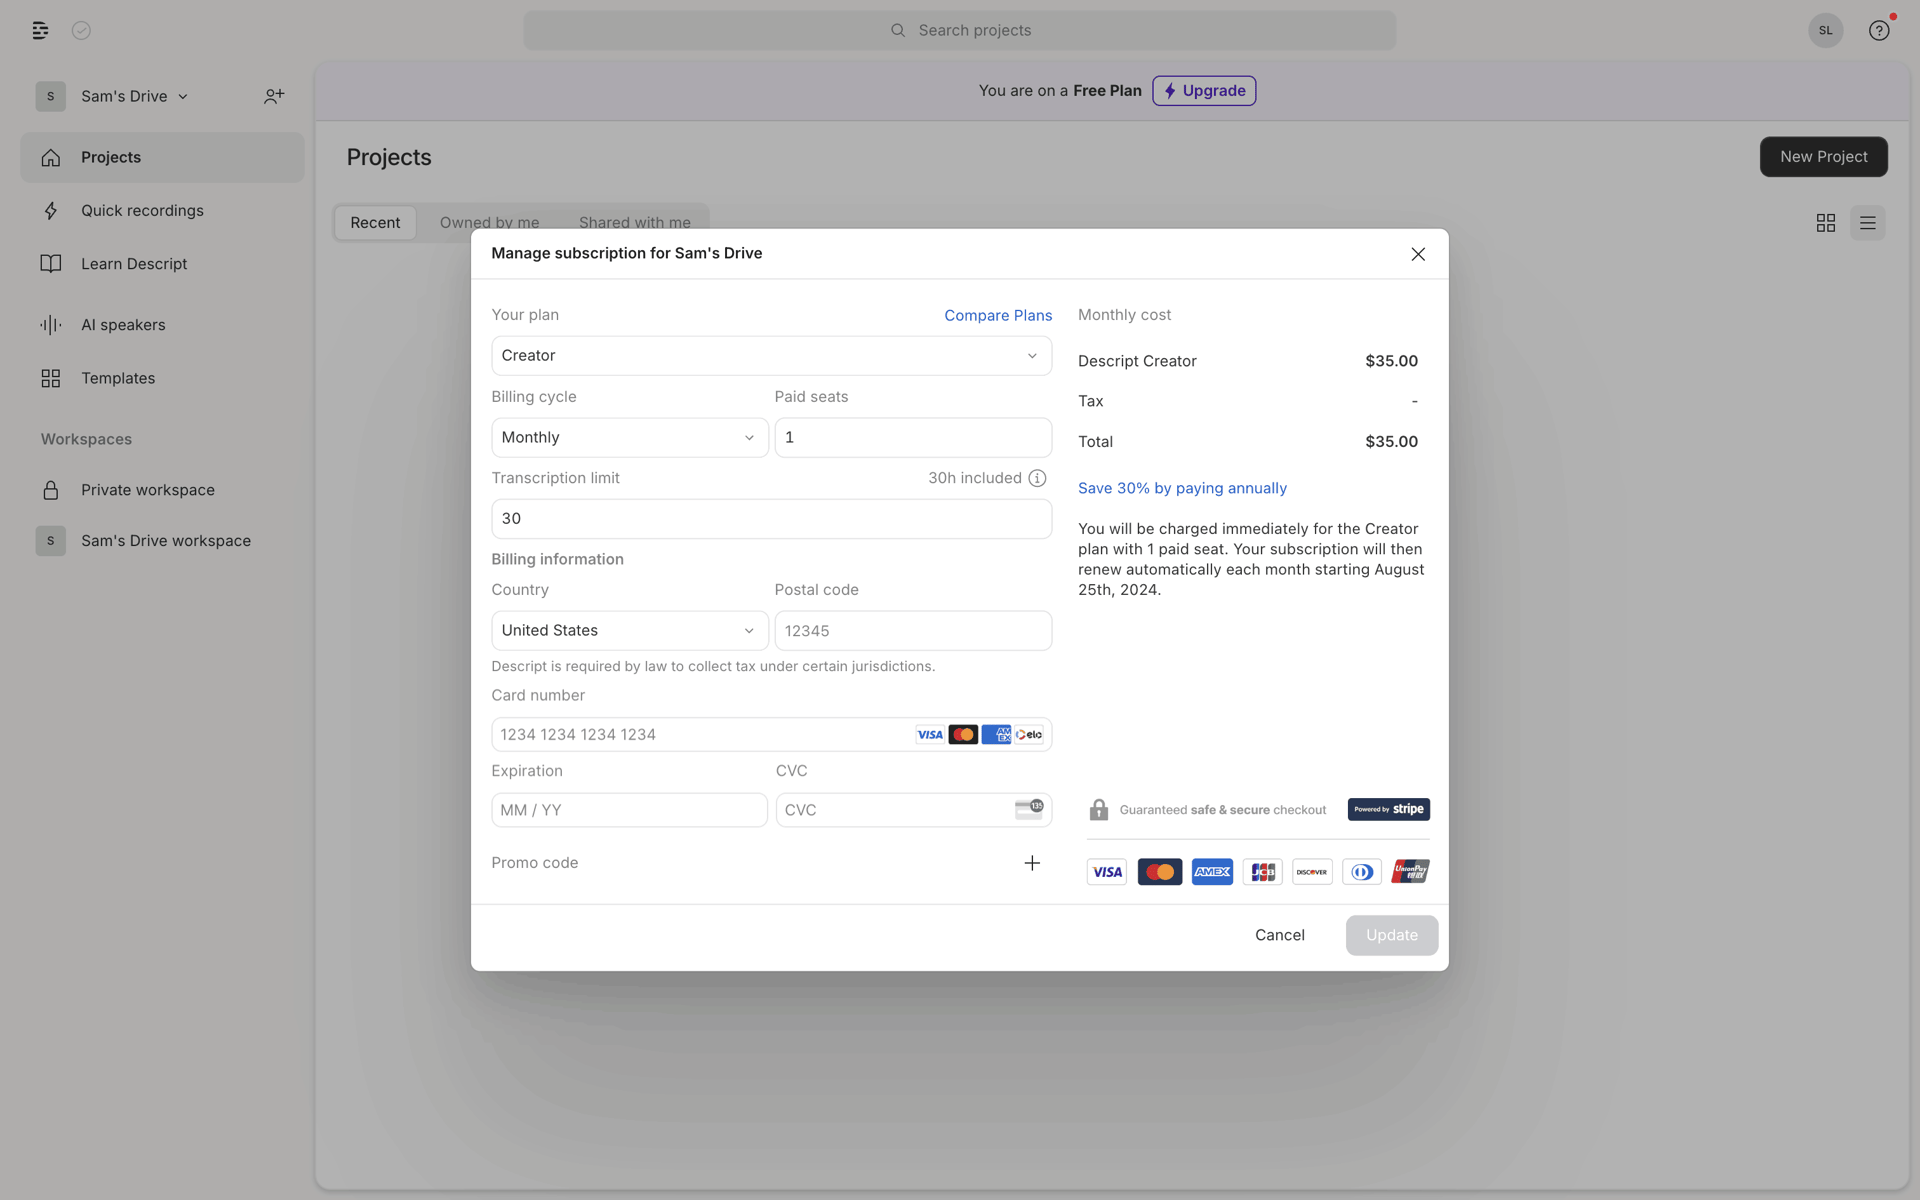
Task: Switch to list view of projects
Action: point(1867,223)
